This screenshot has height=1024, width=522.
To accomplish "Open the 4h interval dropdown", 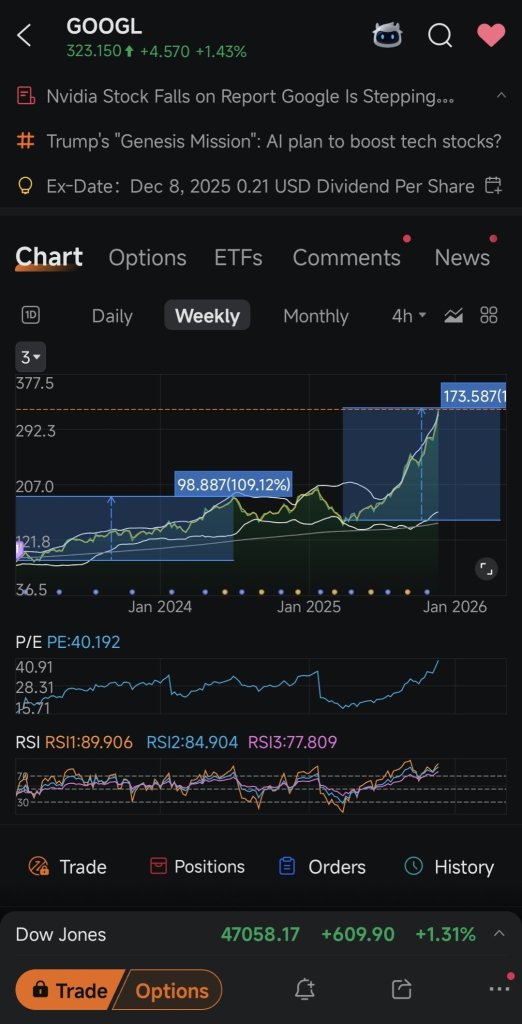I will [x=408, y=316].
